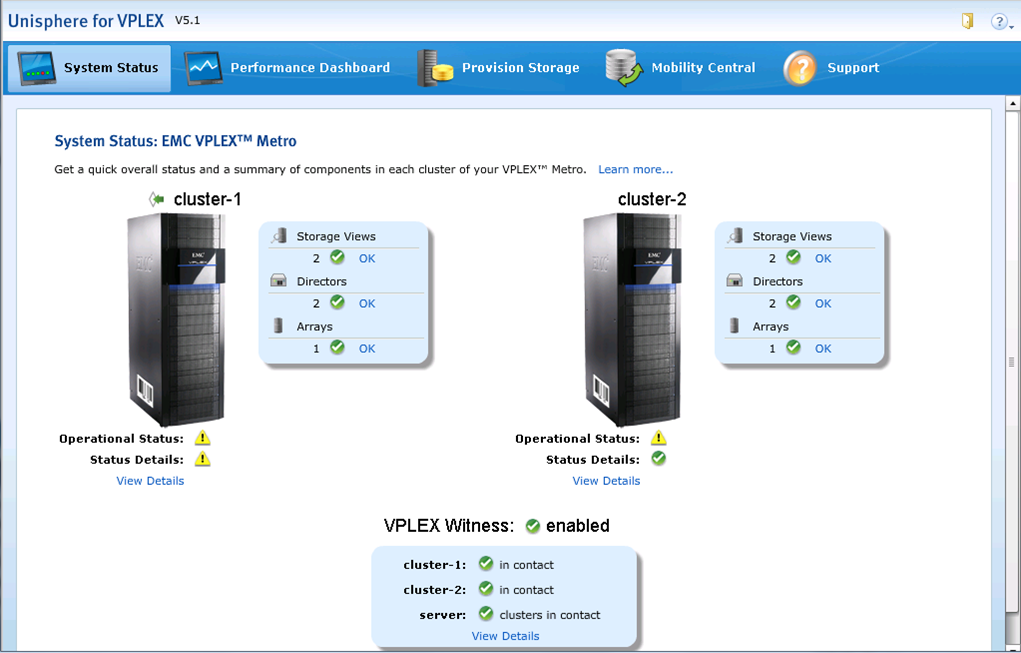Follow the Learn more link
The height and width of the screenshot is (653, 1021).
click(635, 170)
